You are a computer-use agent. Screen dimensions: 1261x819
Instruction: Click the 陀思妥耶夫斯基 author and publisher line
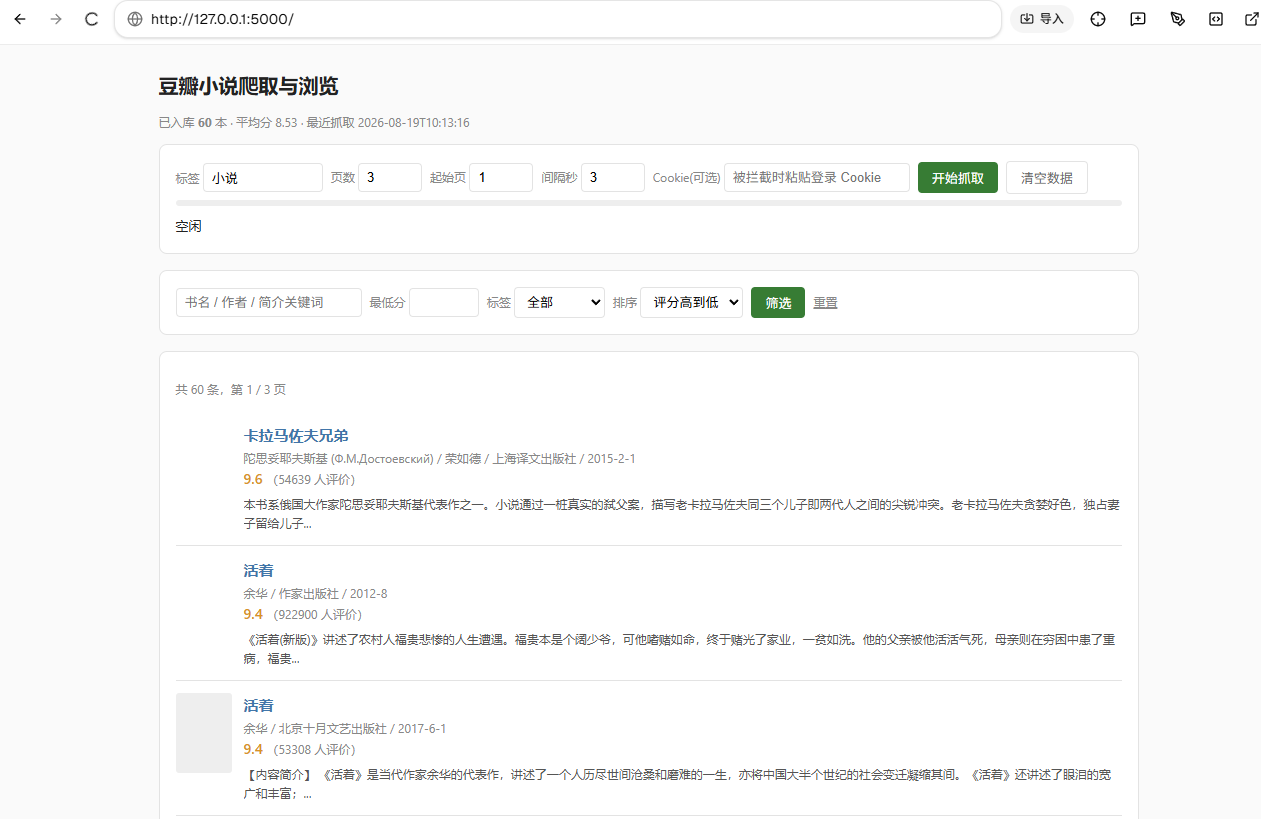point(439,459)
